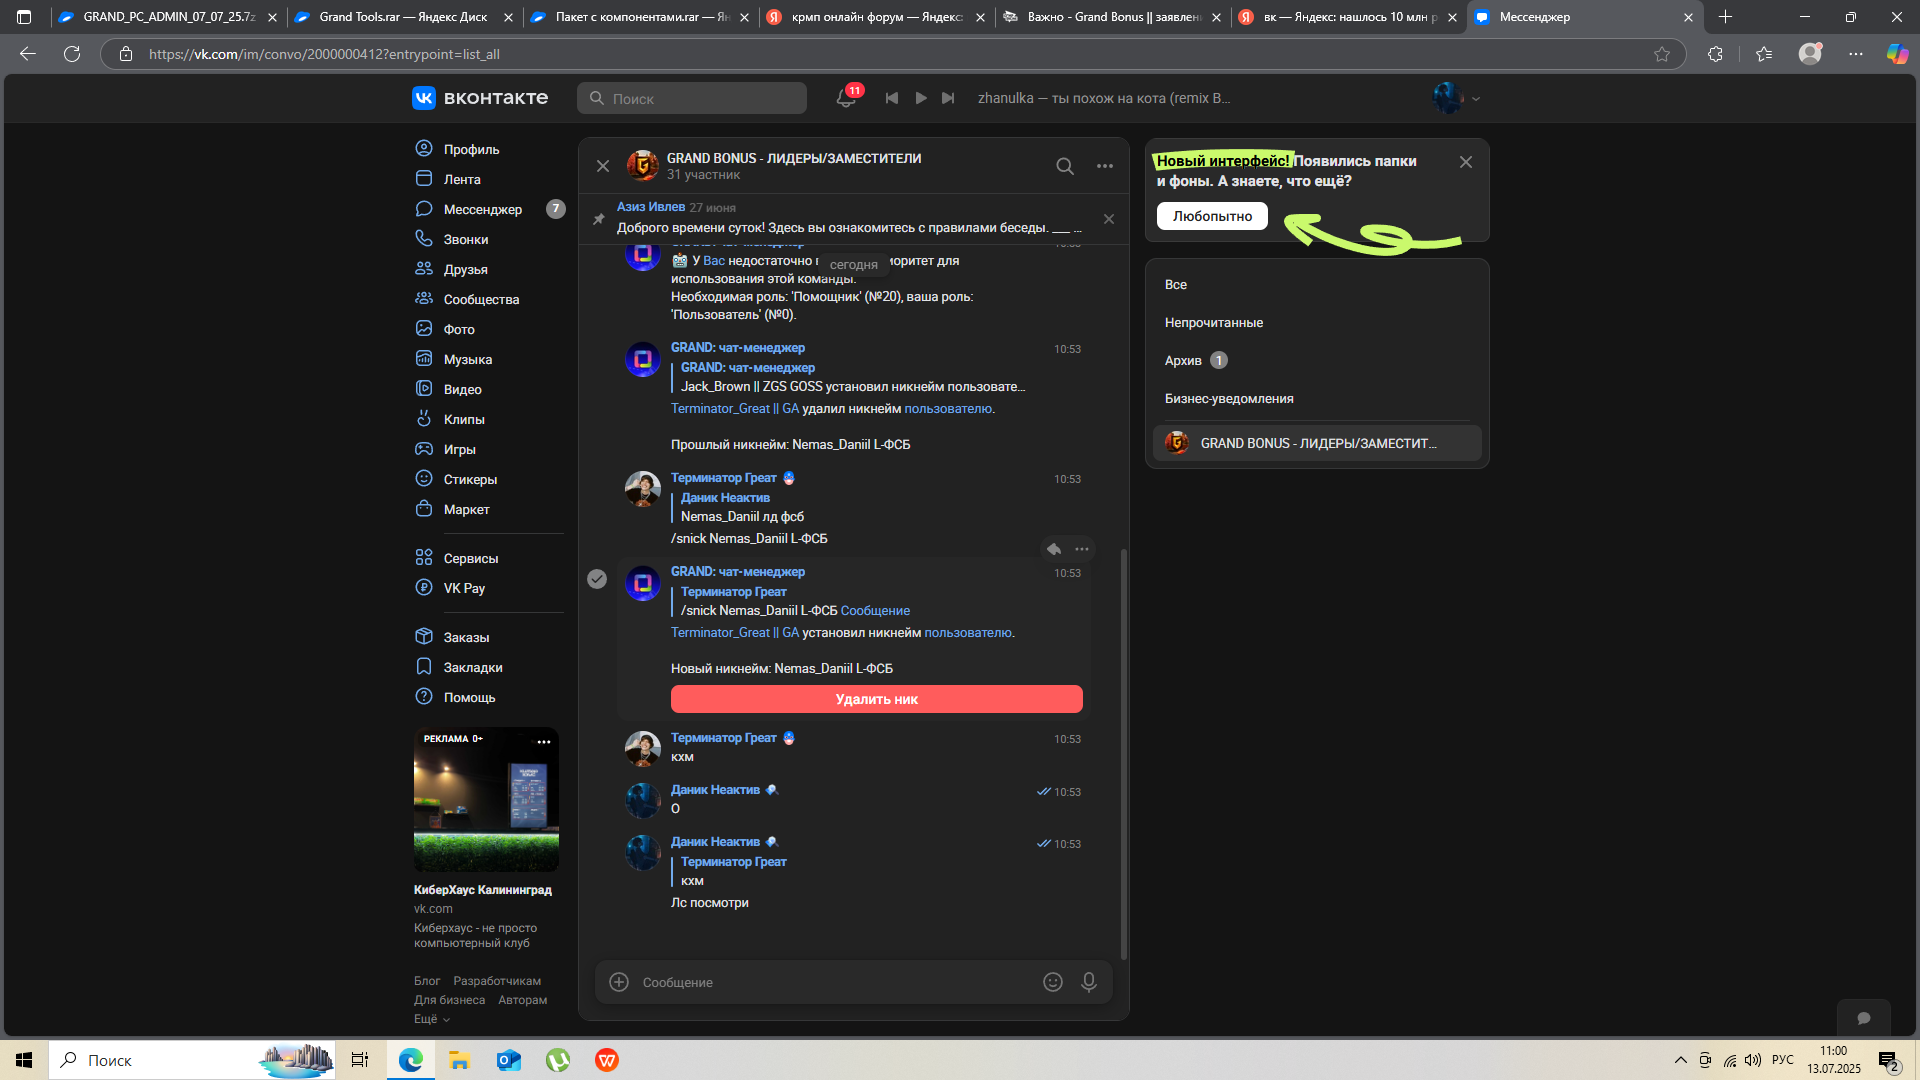Screen dimensions: 1920x1080
Task: Click the VK Pay icon
Action: (424, 588)
